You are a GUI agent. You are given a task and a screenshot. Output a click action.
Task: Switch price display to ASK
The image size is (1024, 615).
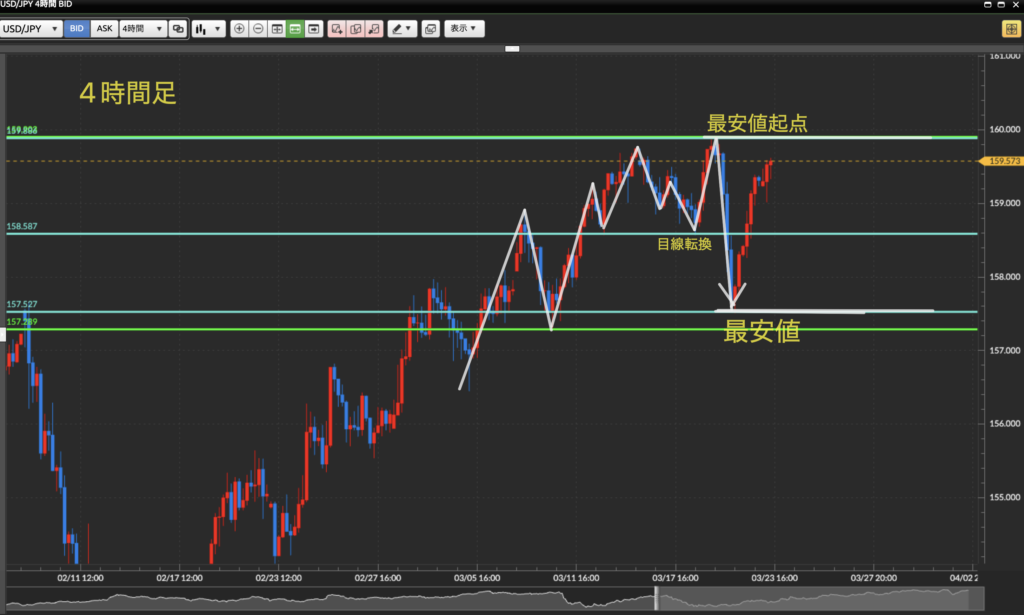104,29
